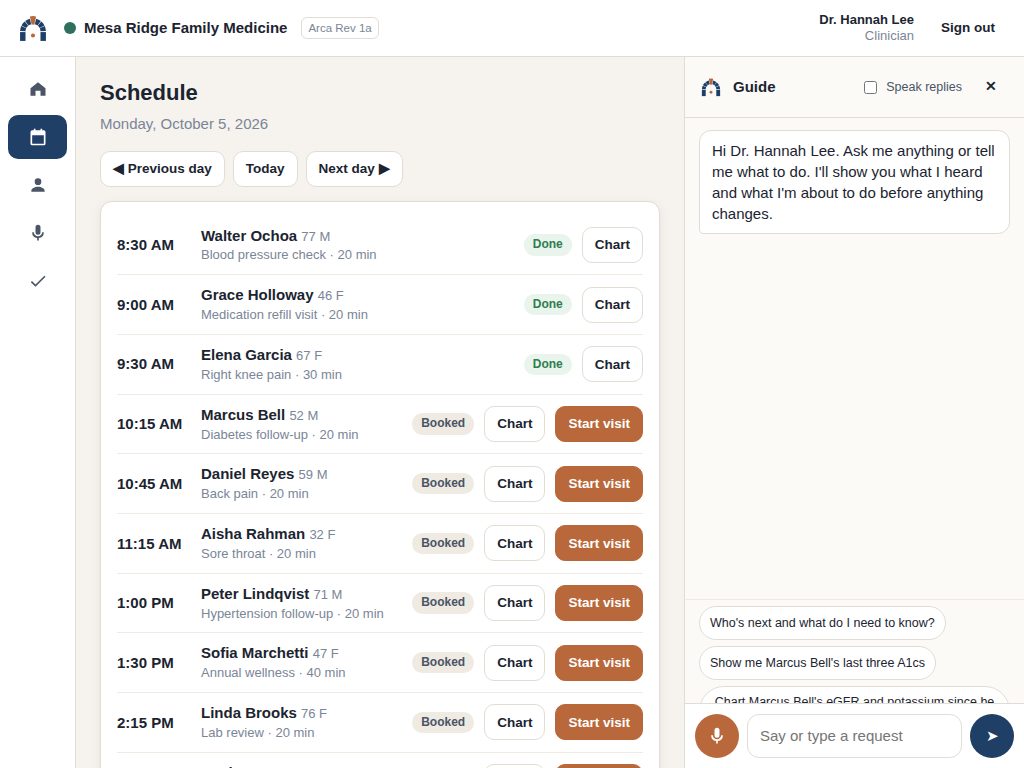Open Daniel Reyes's chart
This screenshot has height=768, width=1024.
515,484
